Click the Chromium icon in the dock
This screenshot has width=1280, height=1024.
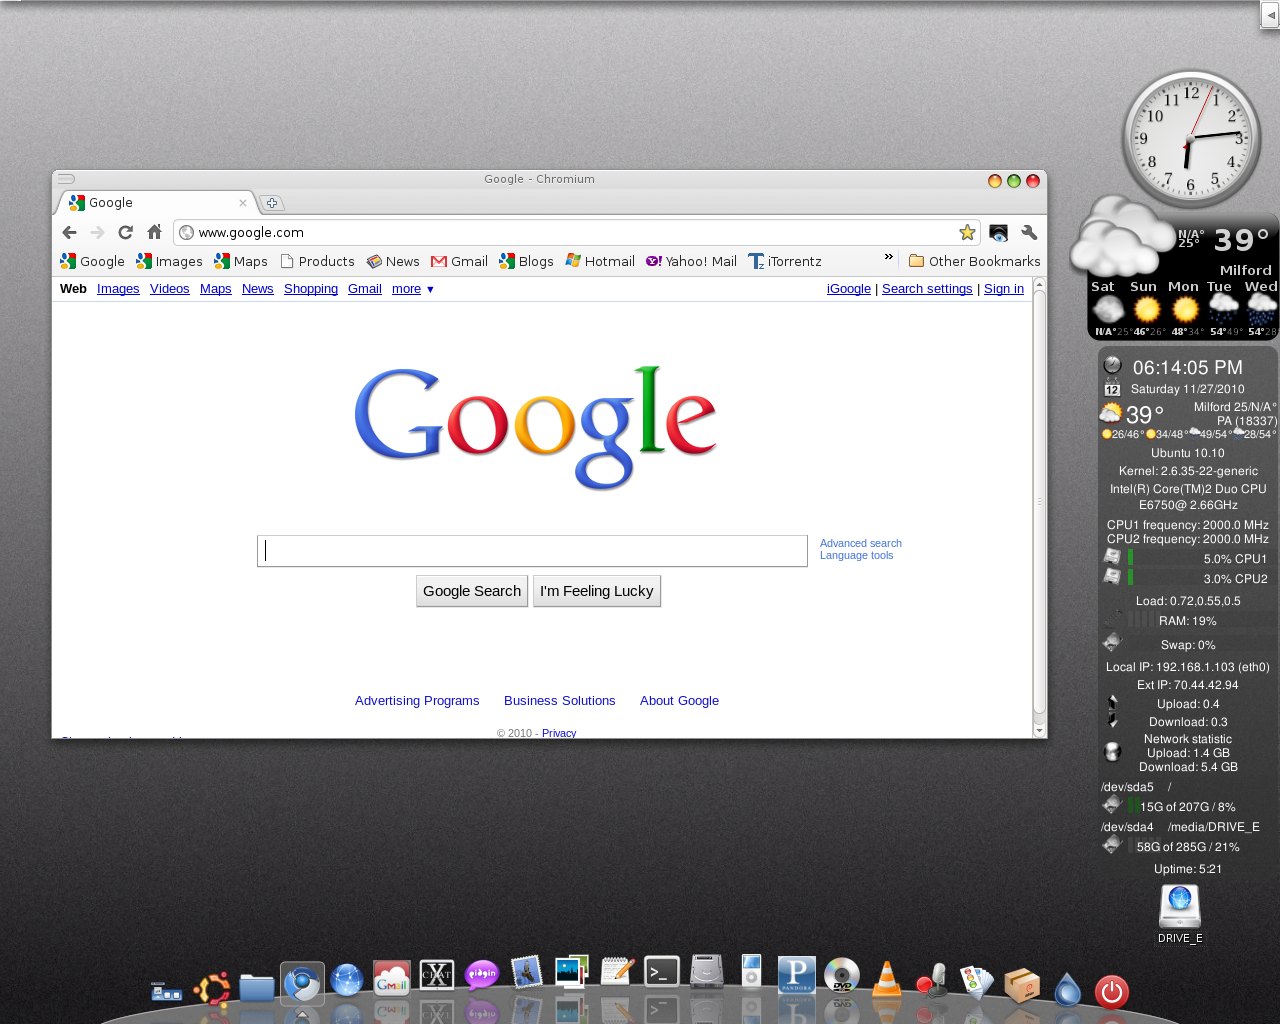click(302, 984)
